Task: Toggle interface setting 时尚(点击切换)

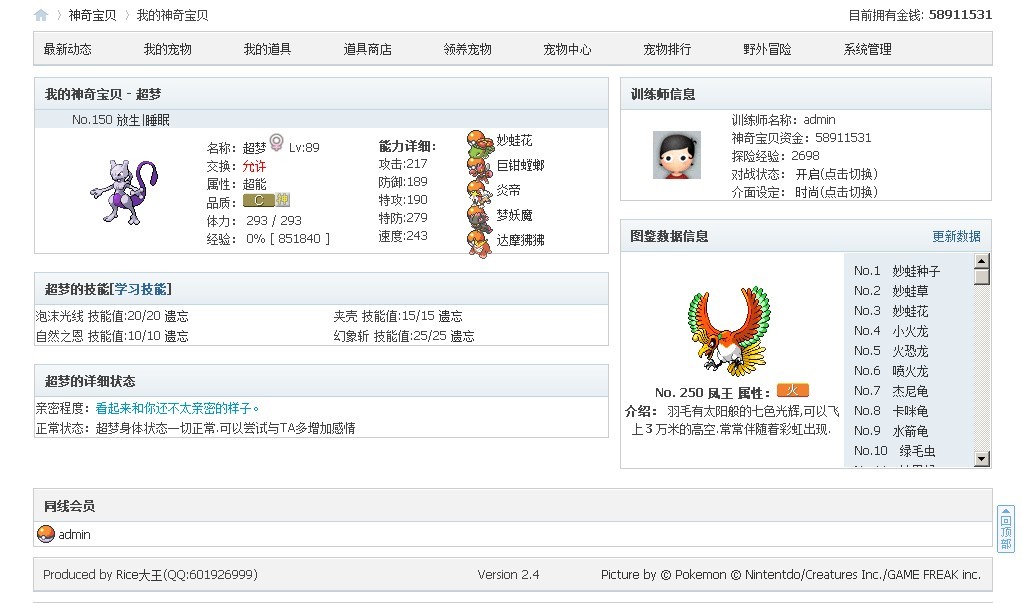Action: coord(836,192)
